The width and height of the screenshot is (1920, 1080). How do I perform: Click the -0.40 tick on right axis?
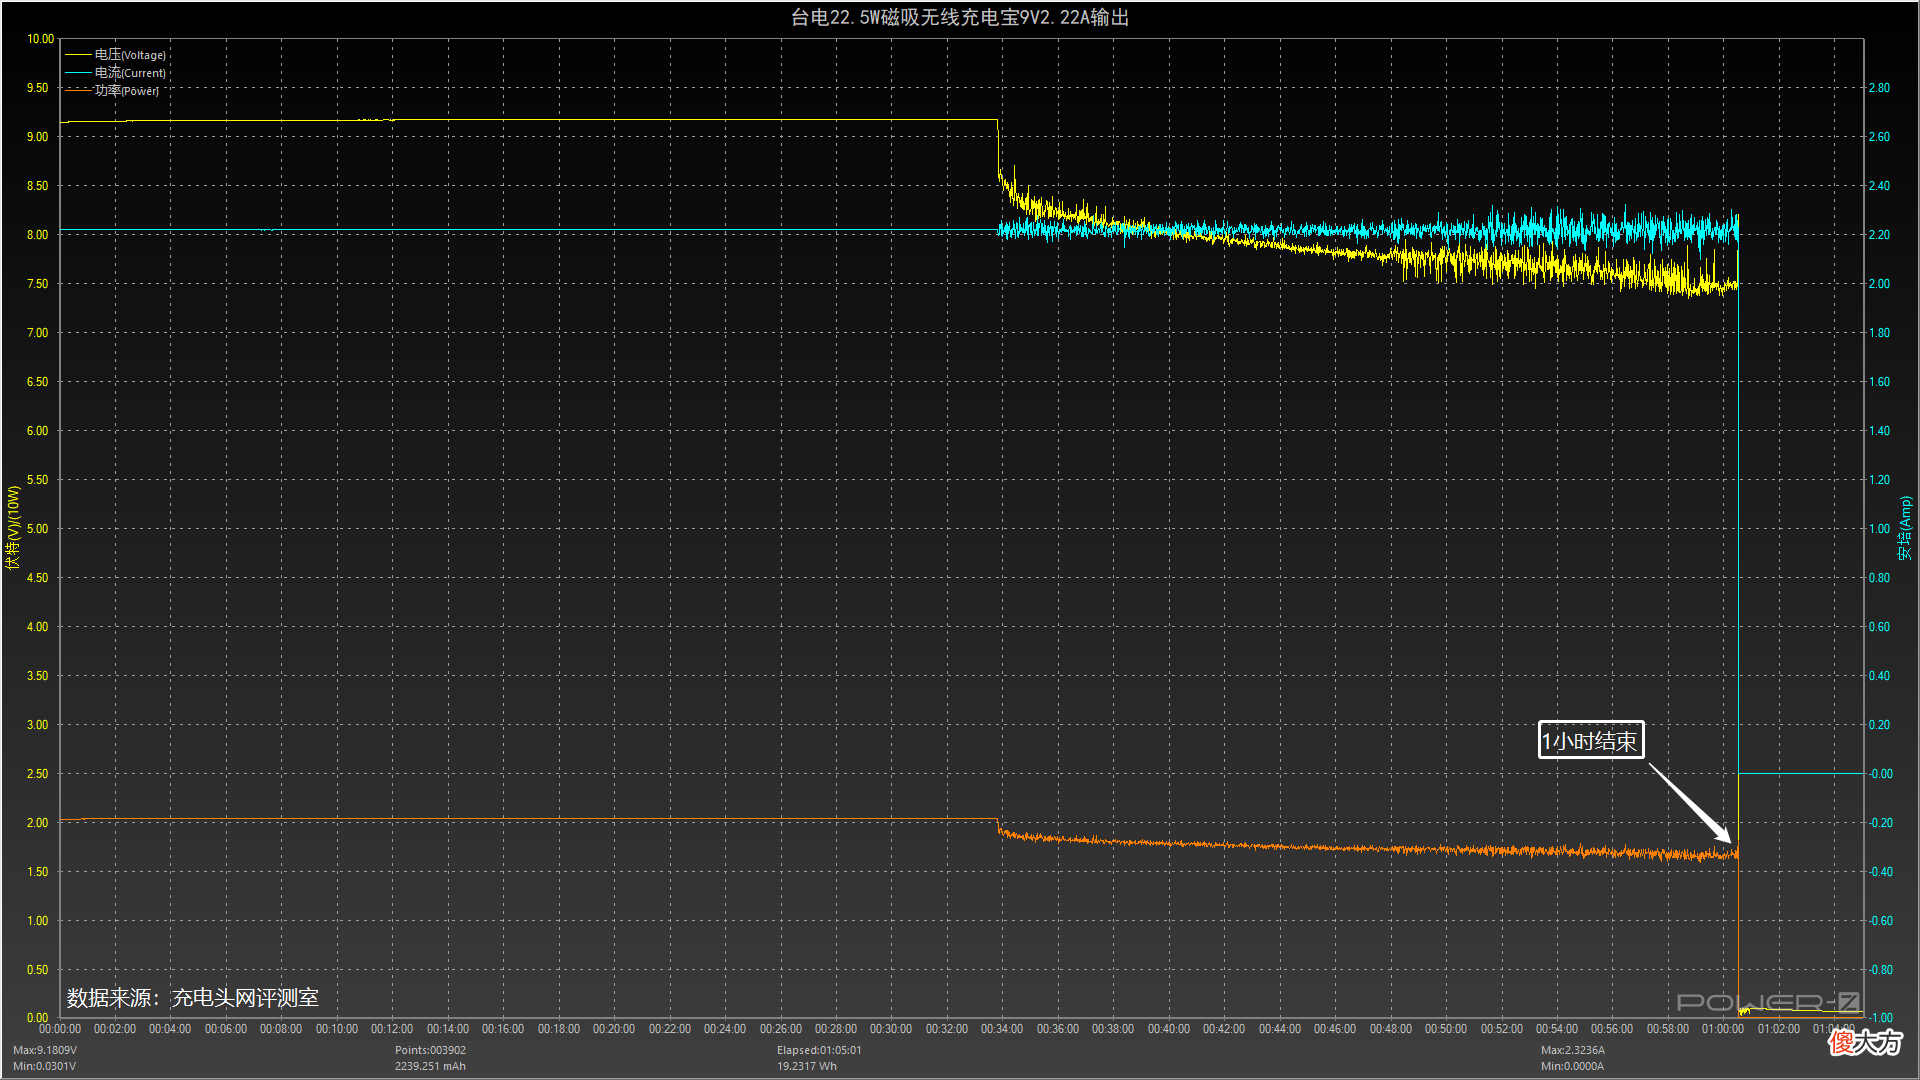(1881, 872)
